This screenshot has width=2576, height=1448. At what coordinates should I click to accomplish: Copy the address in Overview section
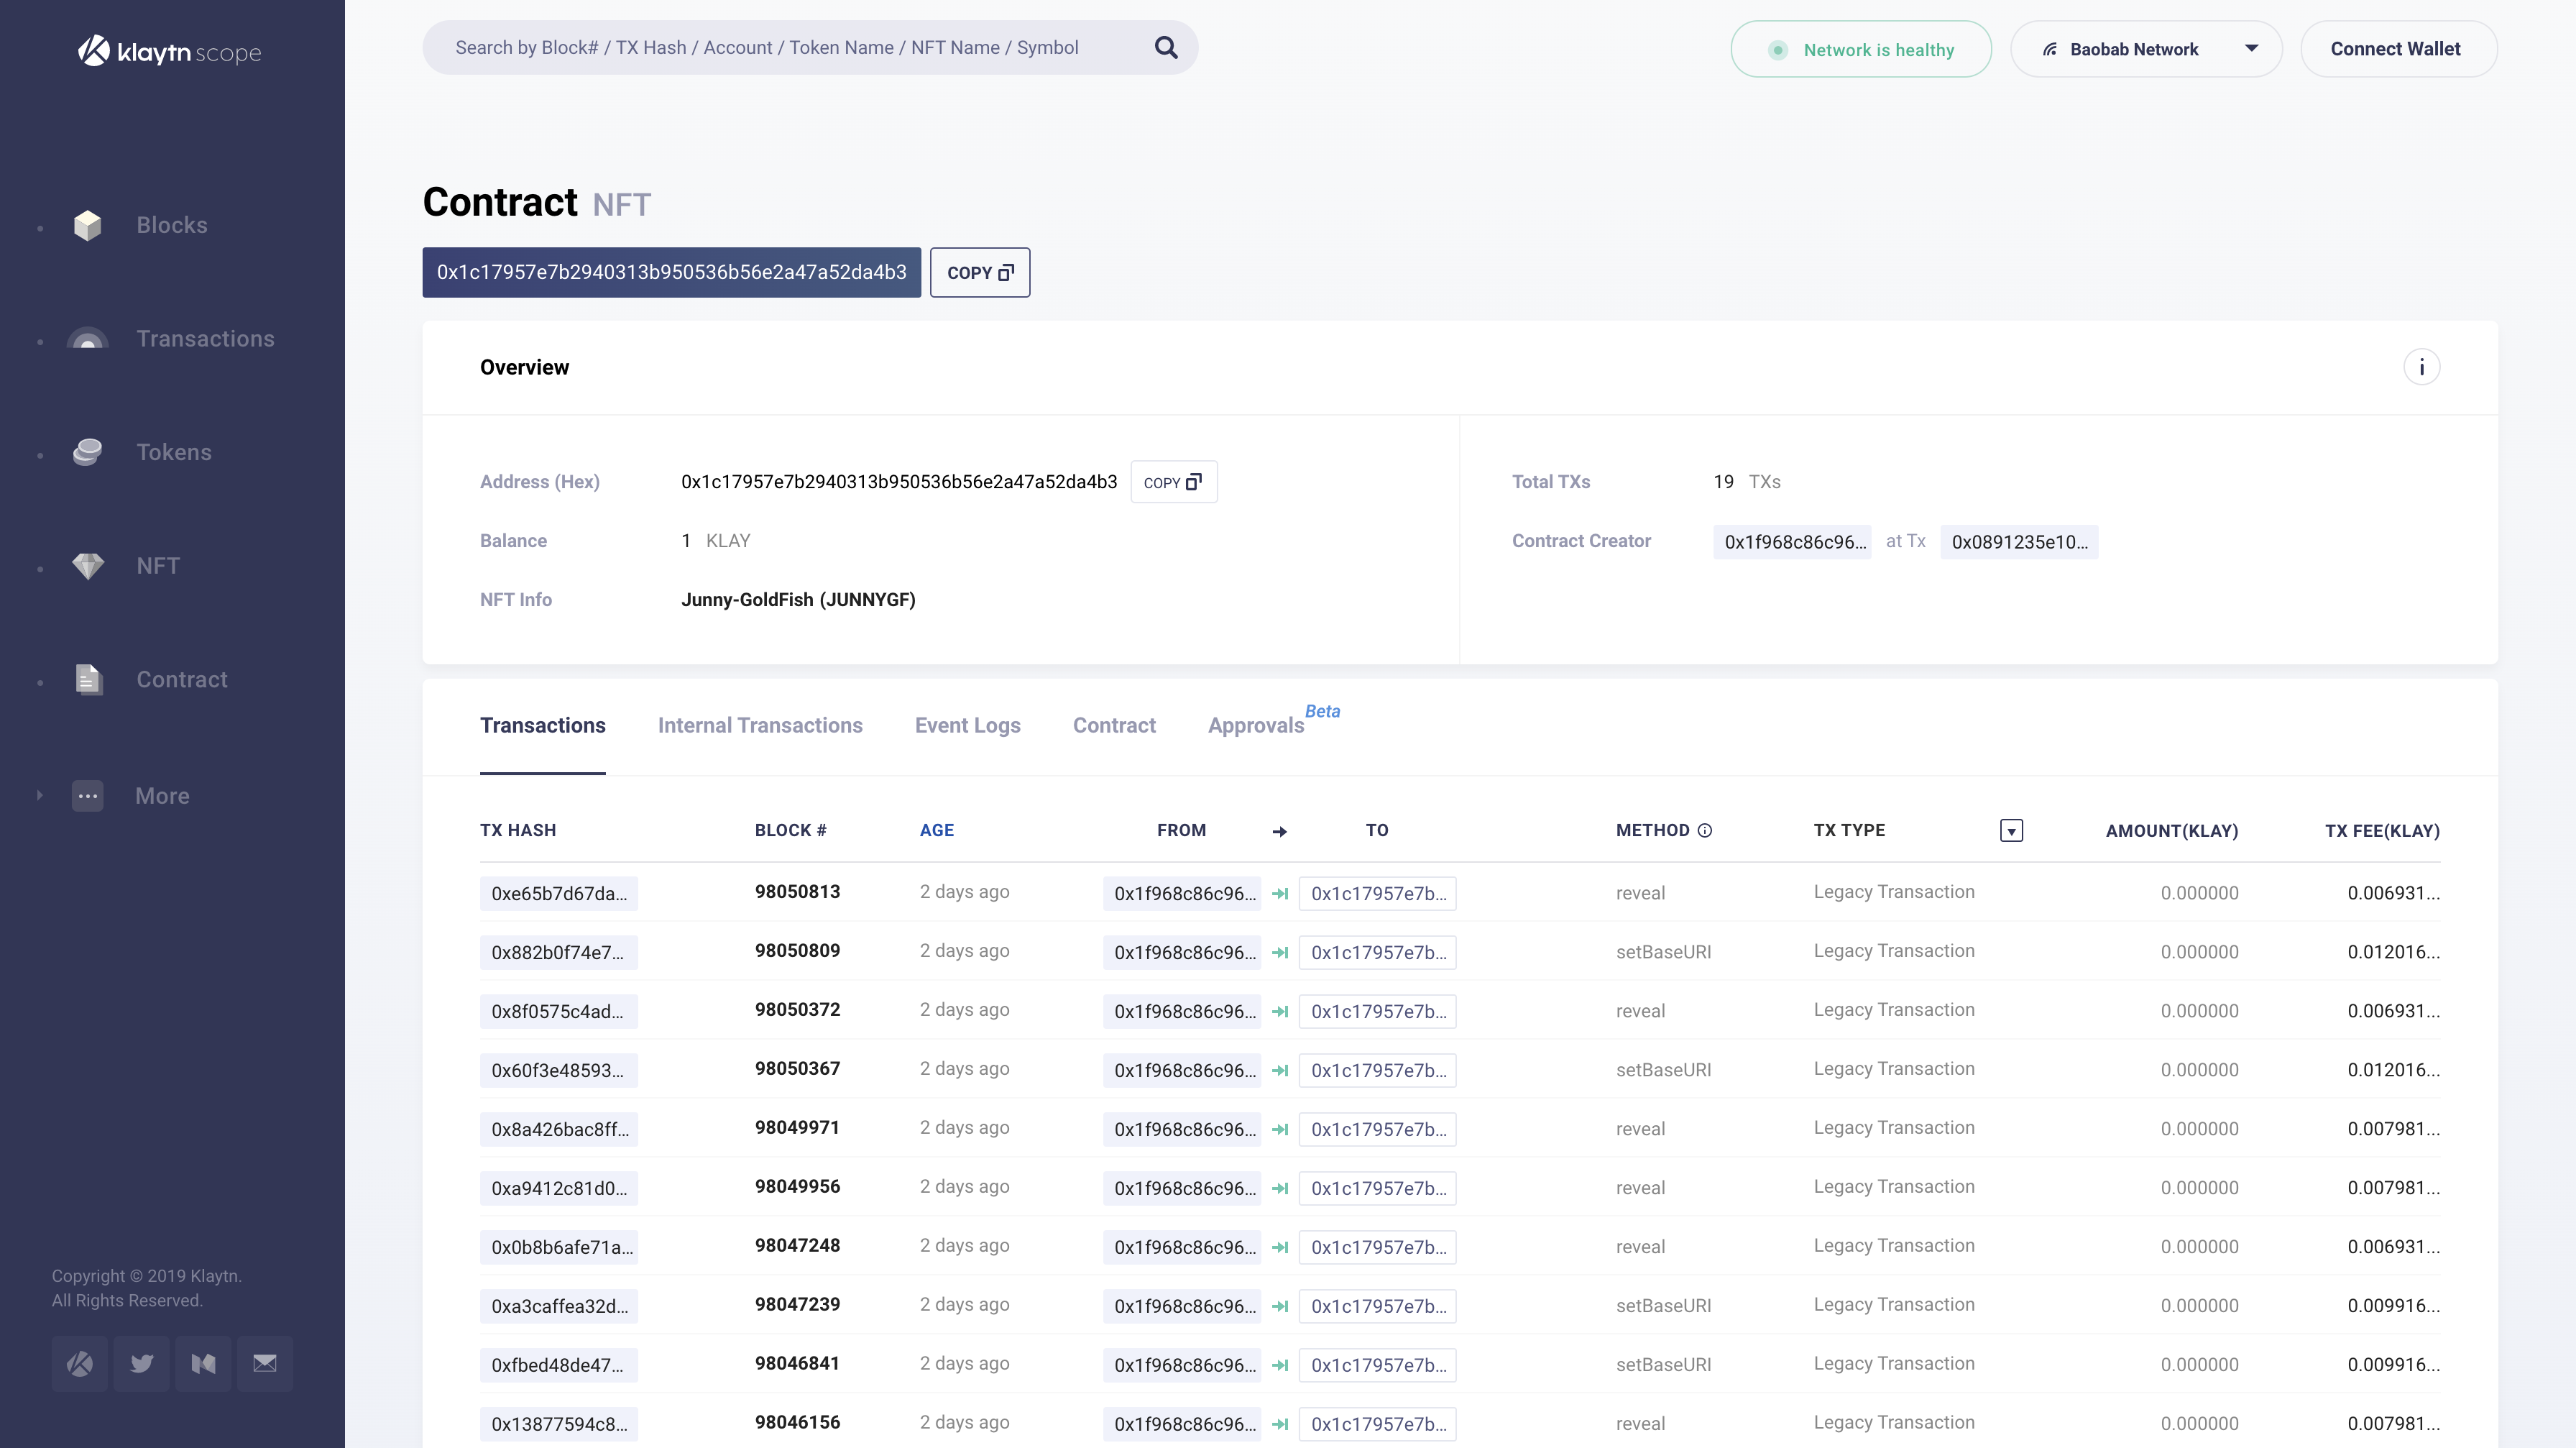pos(1173,482)
